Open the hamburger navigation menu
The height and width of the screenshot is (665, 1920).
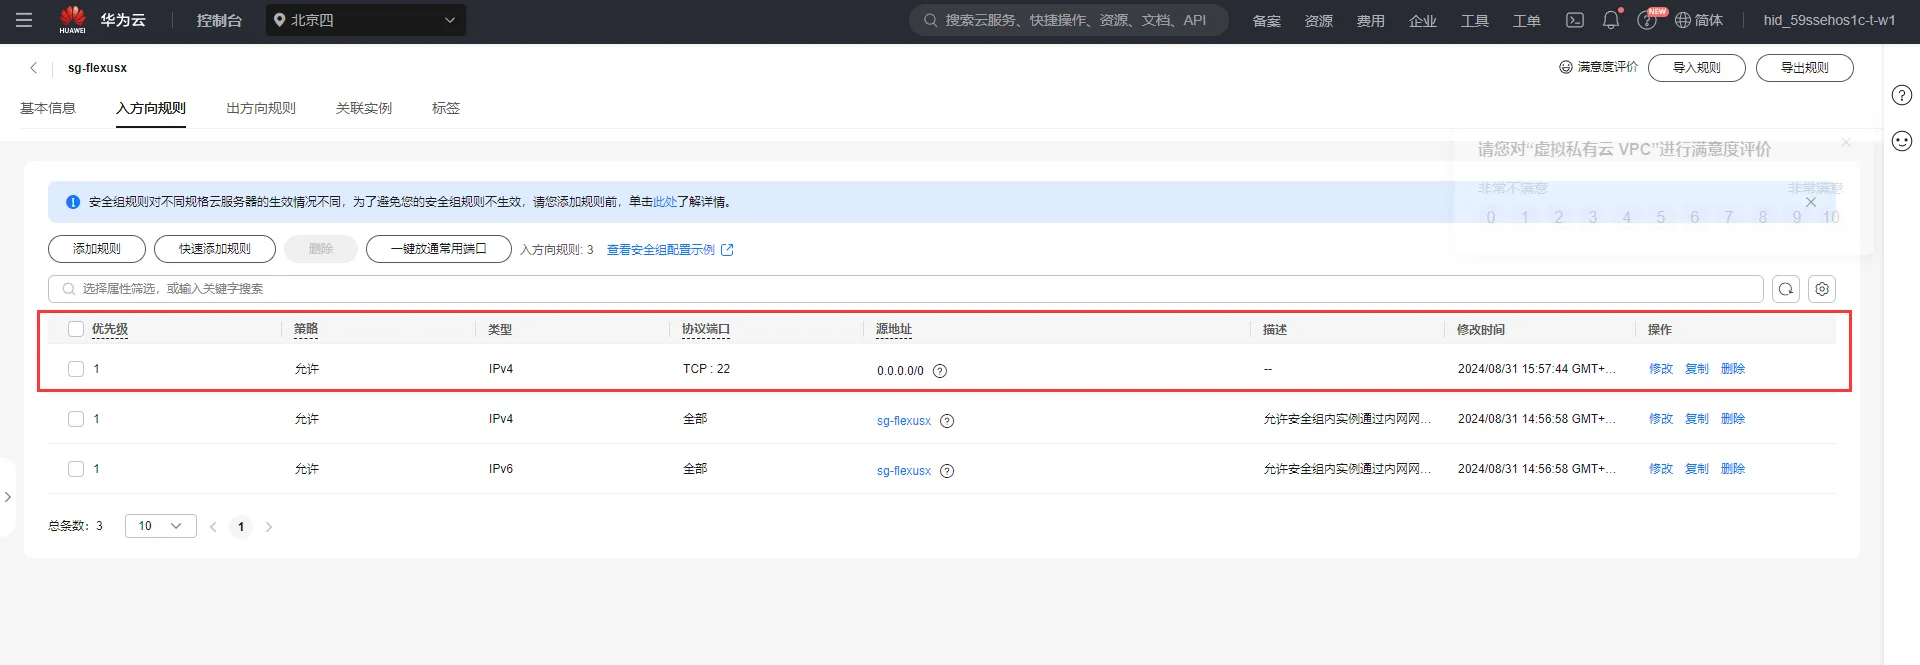click(x=24, y=20)
